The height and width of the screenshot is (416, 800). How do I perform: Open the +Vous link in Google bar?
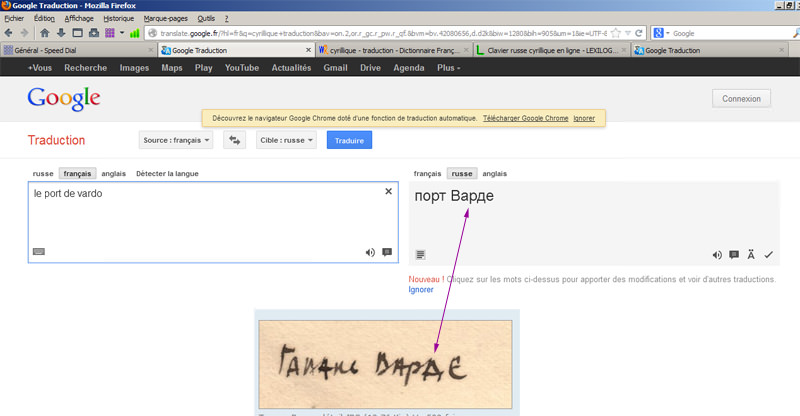40,67
